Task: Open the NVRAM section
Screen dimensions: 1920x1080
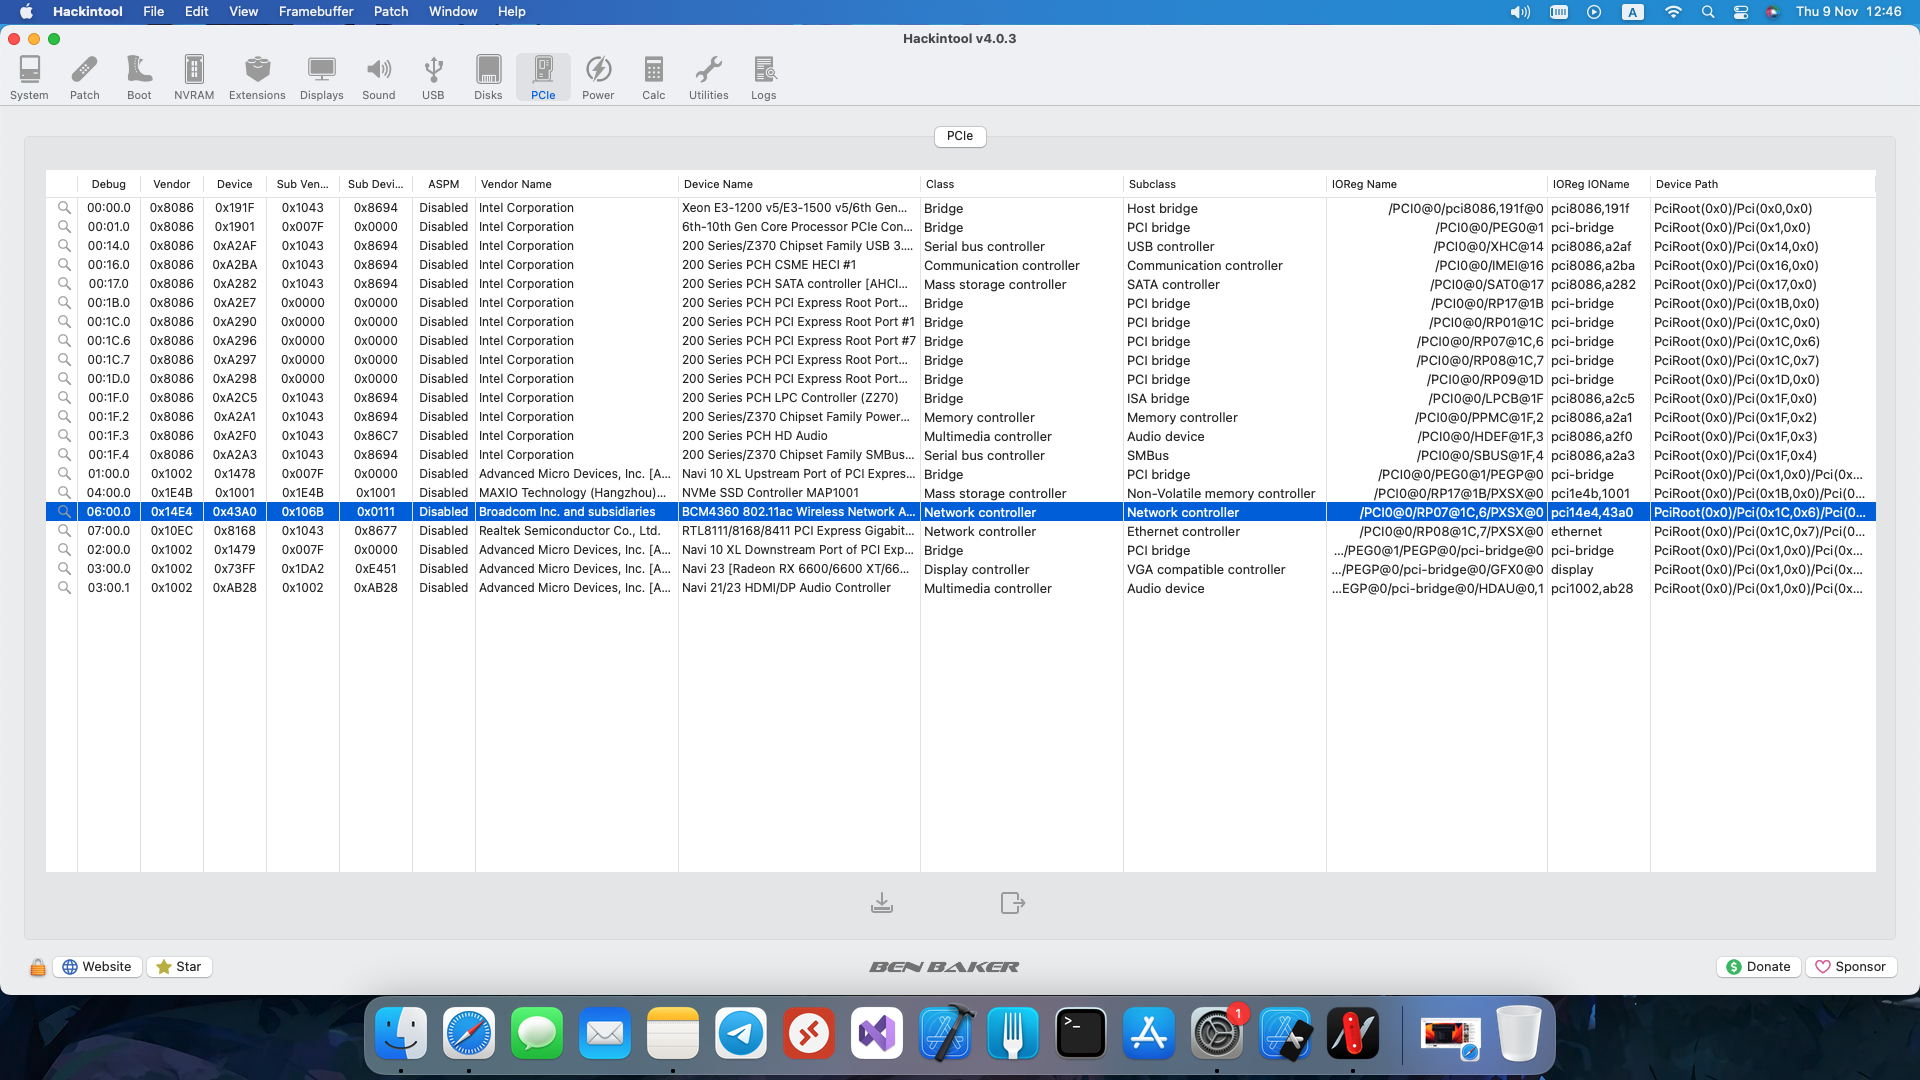Action: tap(193, 77)
